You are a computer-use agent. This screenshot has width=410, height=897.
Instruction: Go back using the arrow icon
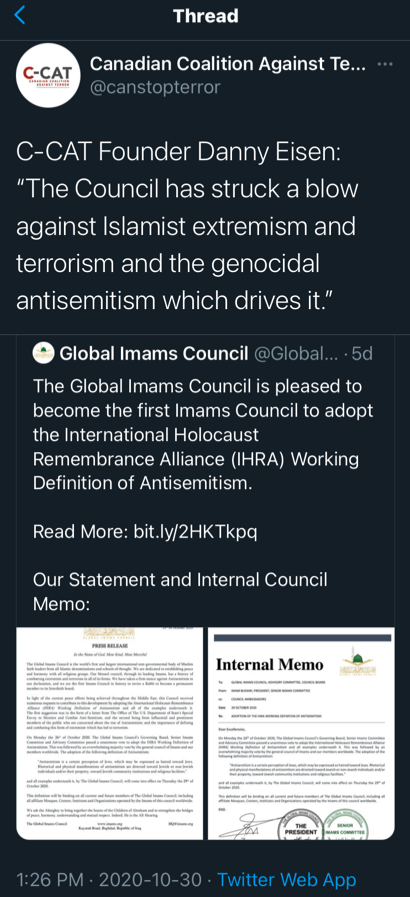pyautogui.click(x=19, y=15)
